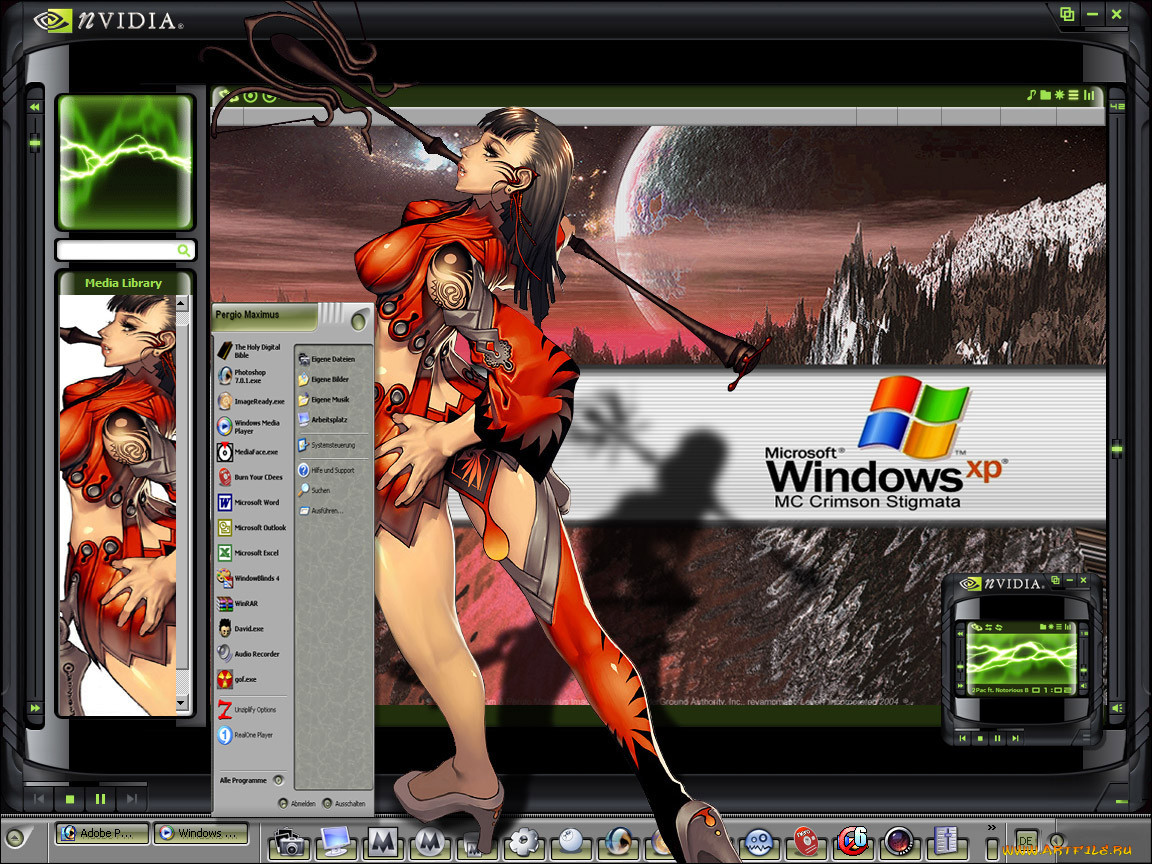
Task: Expand Alle Programme list
Action: 251,780
